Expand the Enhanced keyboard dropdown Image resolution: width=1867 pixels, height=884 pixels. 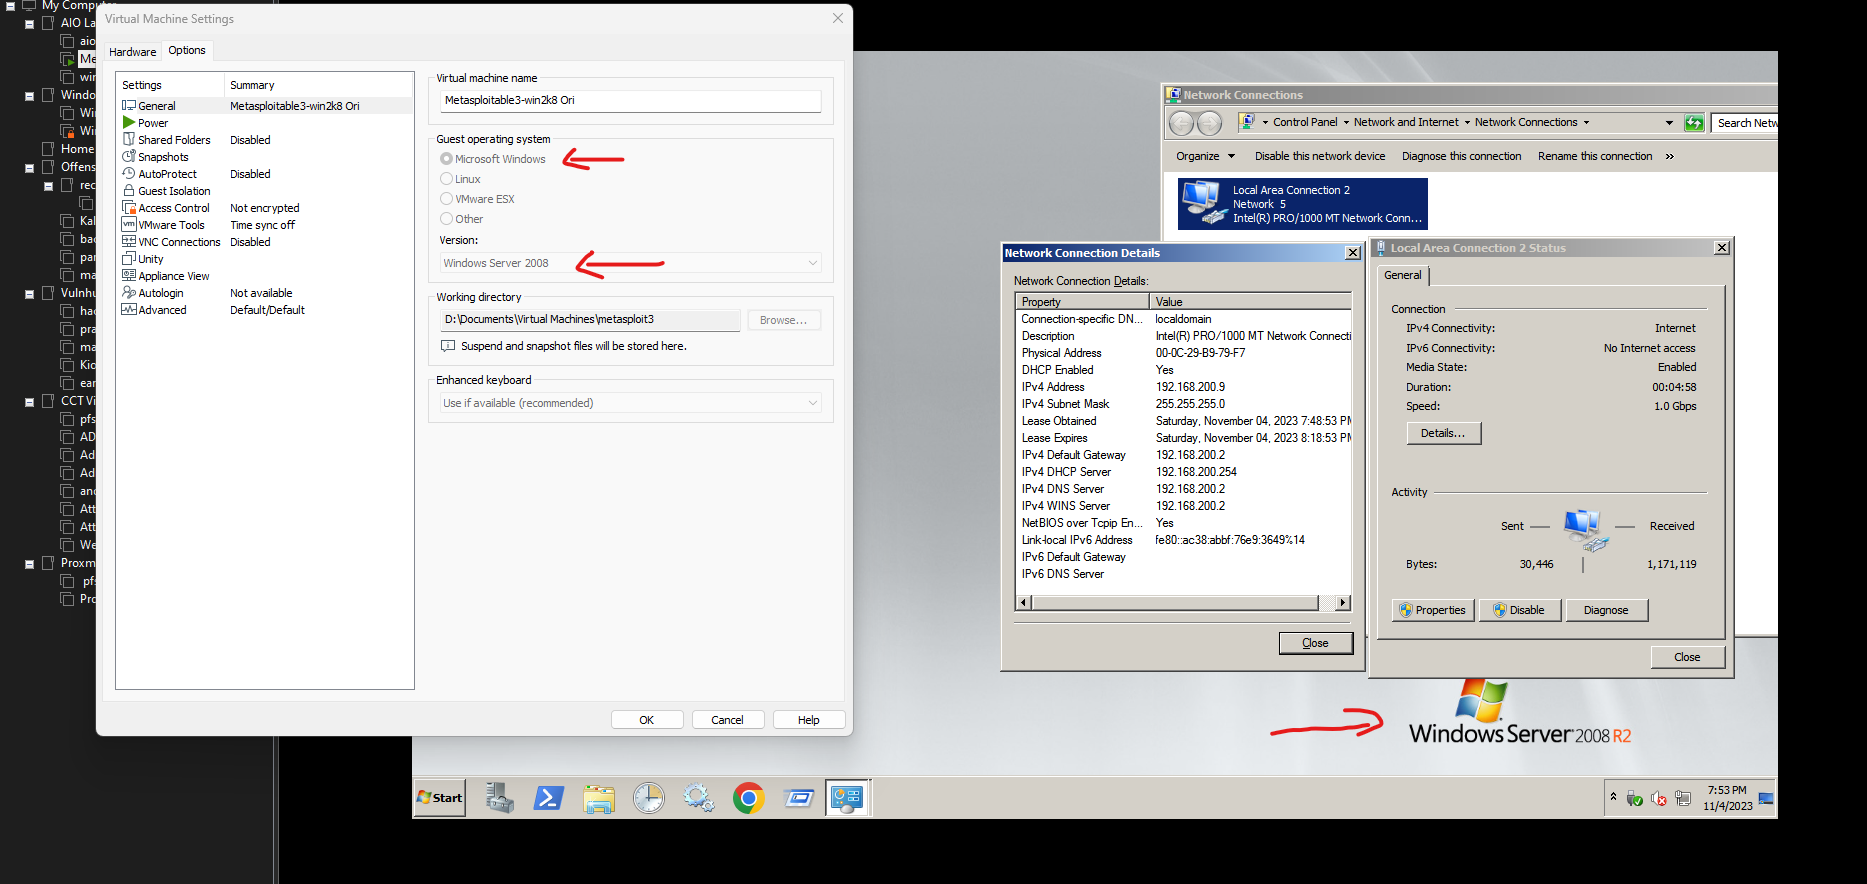click(x=630, y=403)
